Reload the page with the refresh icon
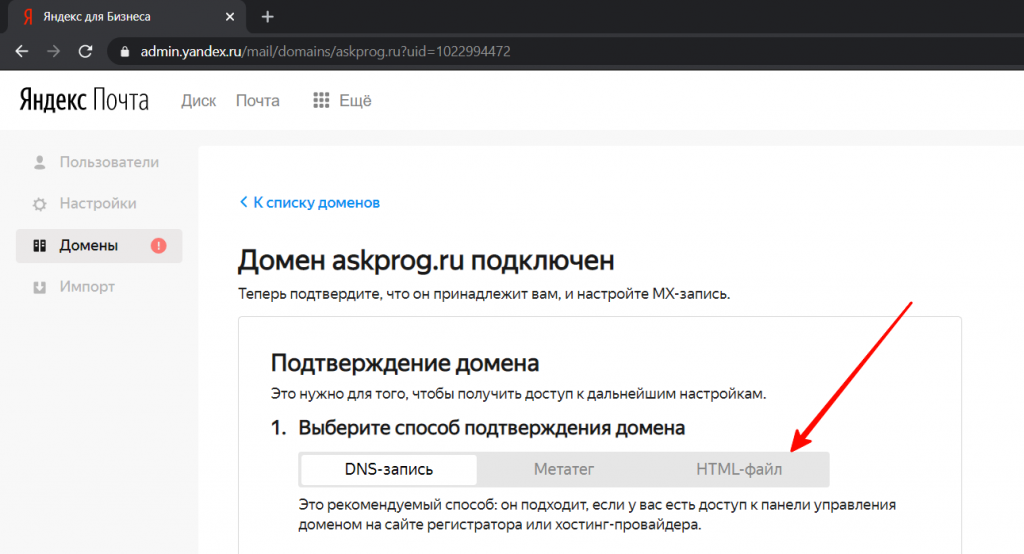 (86, 51)
